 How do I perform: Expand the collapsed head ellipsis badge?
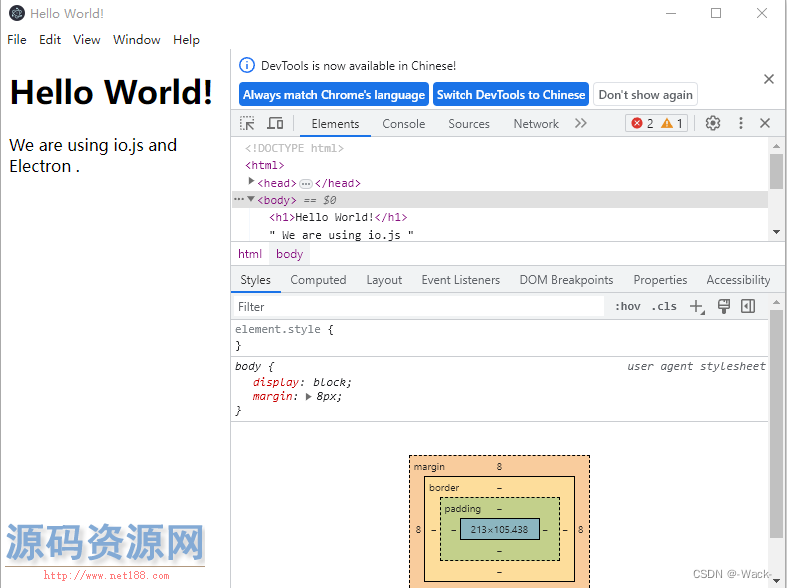tap(306, 184)
